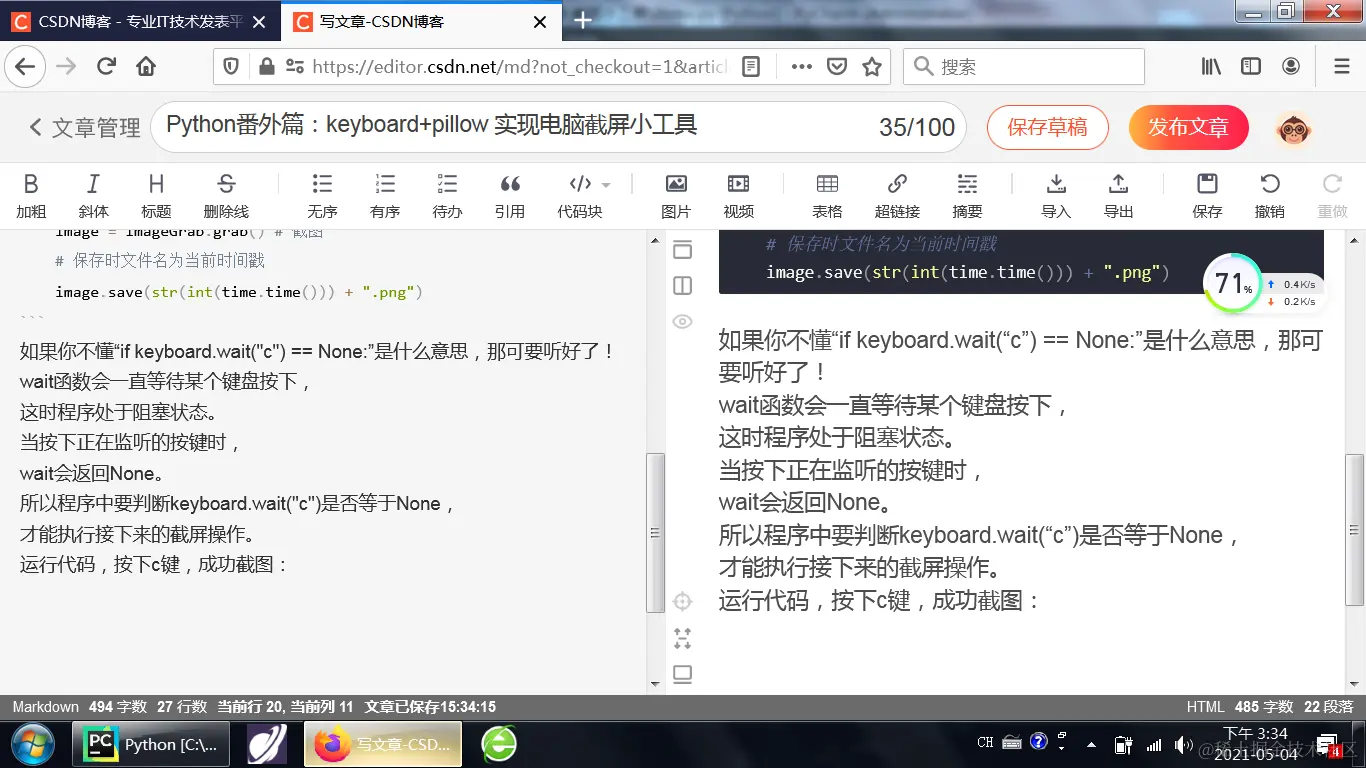Open a new browser tab
The image size is (1366, 768).
[x=582, y=21]
